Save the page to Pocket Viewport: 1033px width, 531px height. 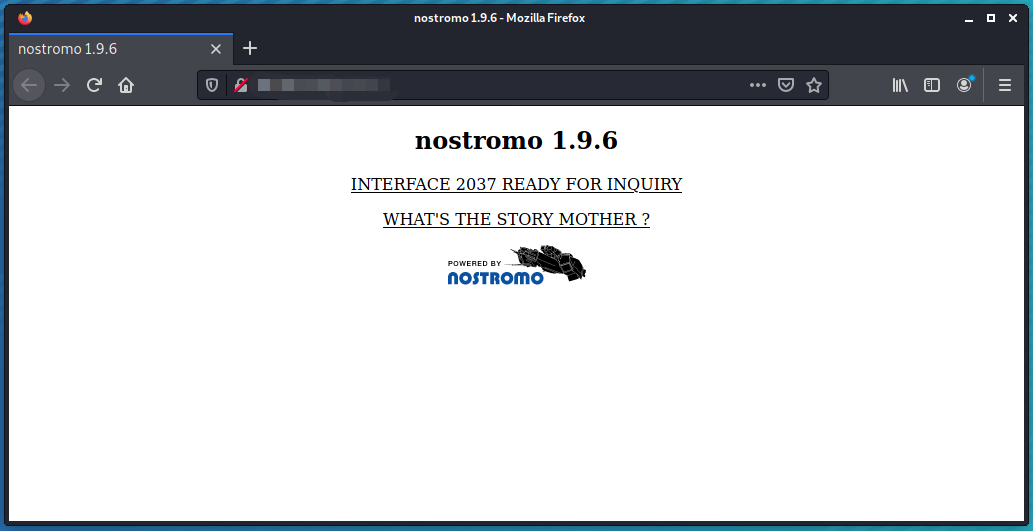pyautogui.click(x=786, y=85)
